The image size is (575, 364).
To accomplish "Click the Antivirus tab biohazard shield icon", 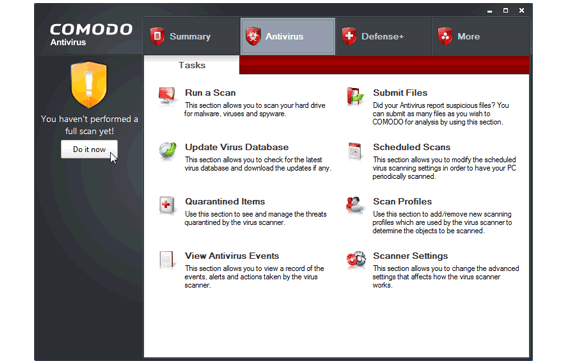I will click(253, 36).
